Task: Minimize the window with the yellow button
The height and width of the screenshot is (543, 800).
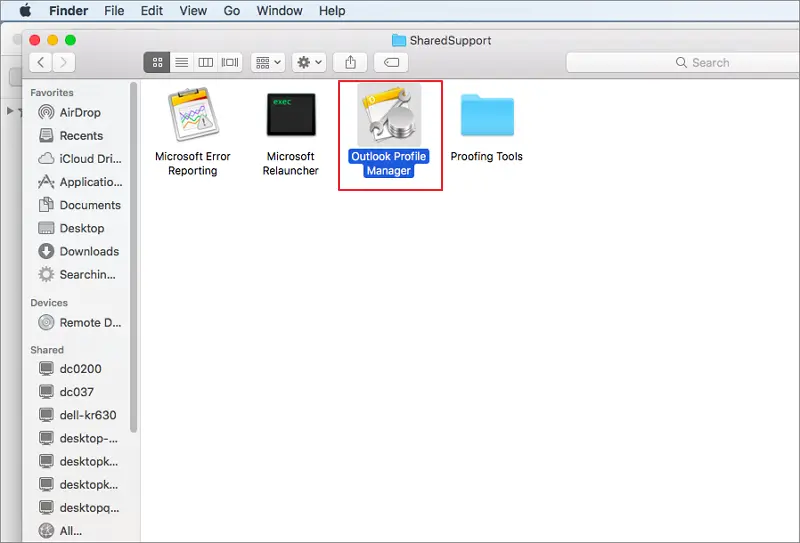Action: (53, 40)
